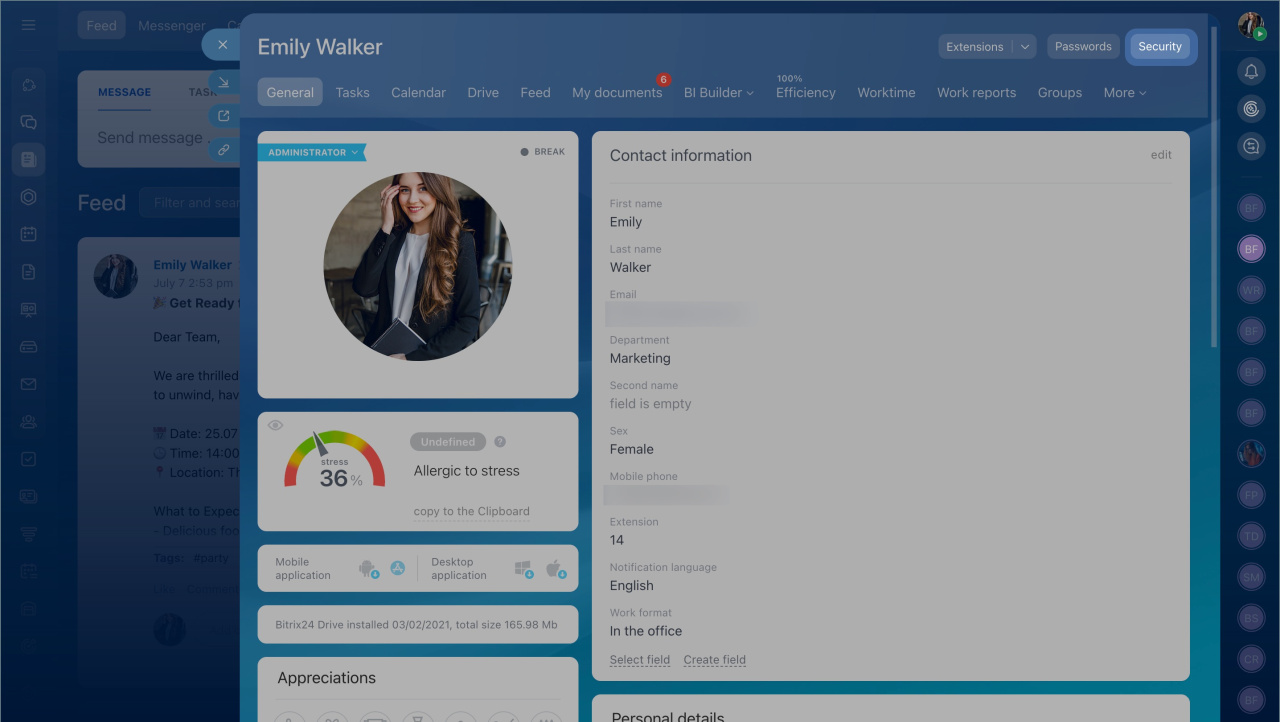The height and width of the screenshot is (722, 1280).
Task: Click the Windows desktop application icon
Action: click(523, 569)
